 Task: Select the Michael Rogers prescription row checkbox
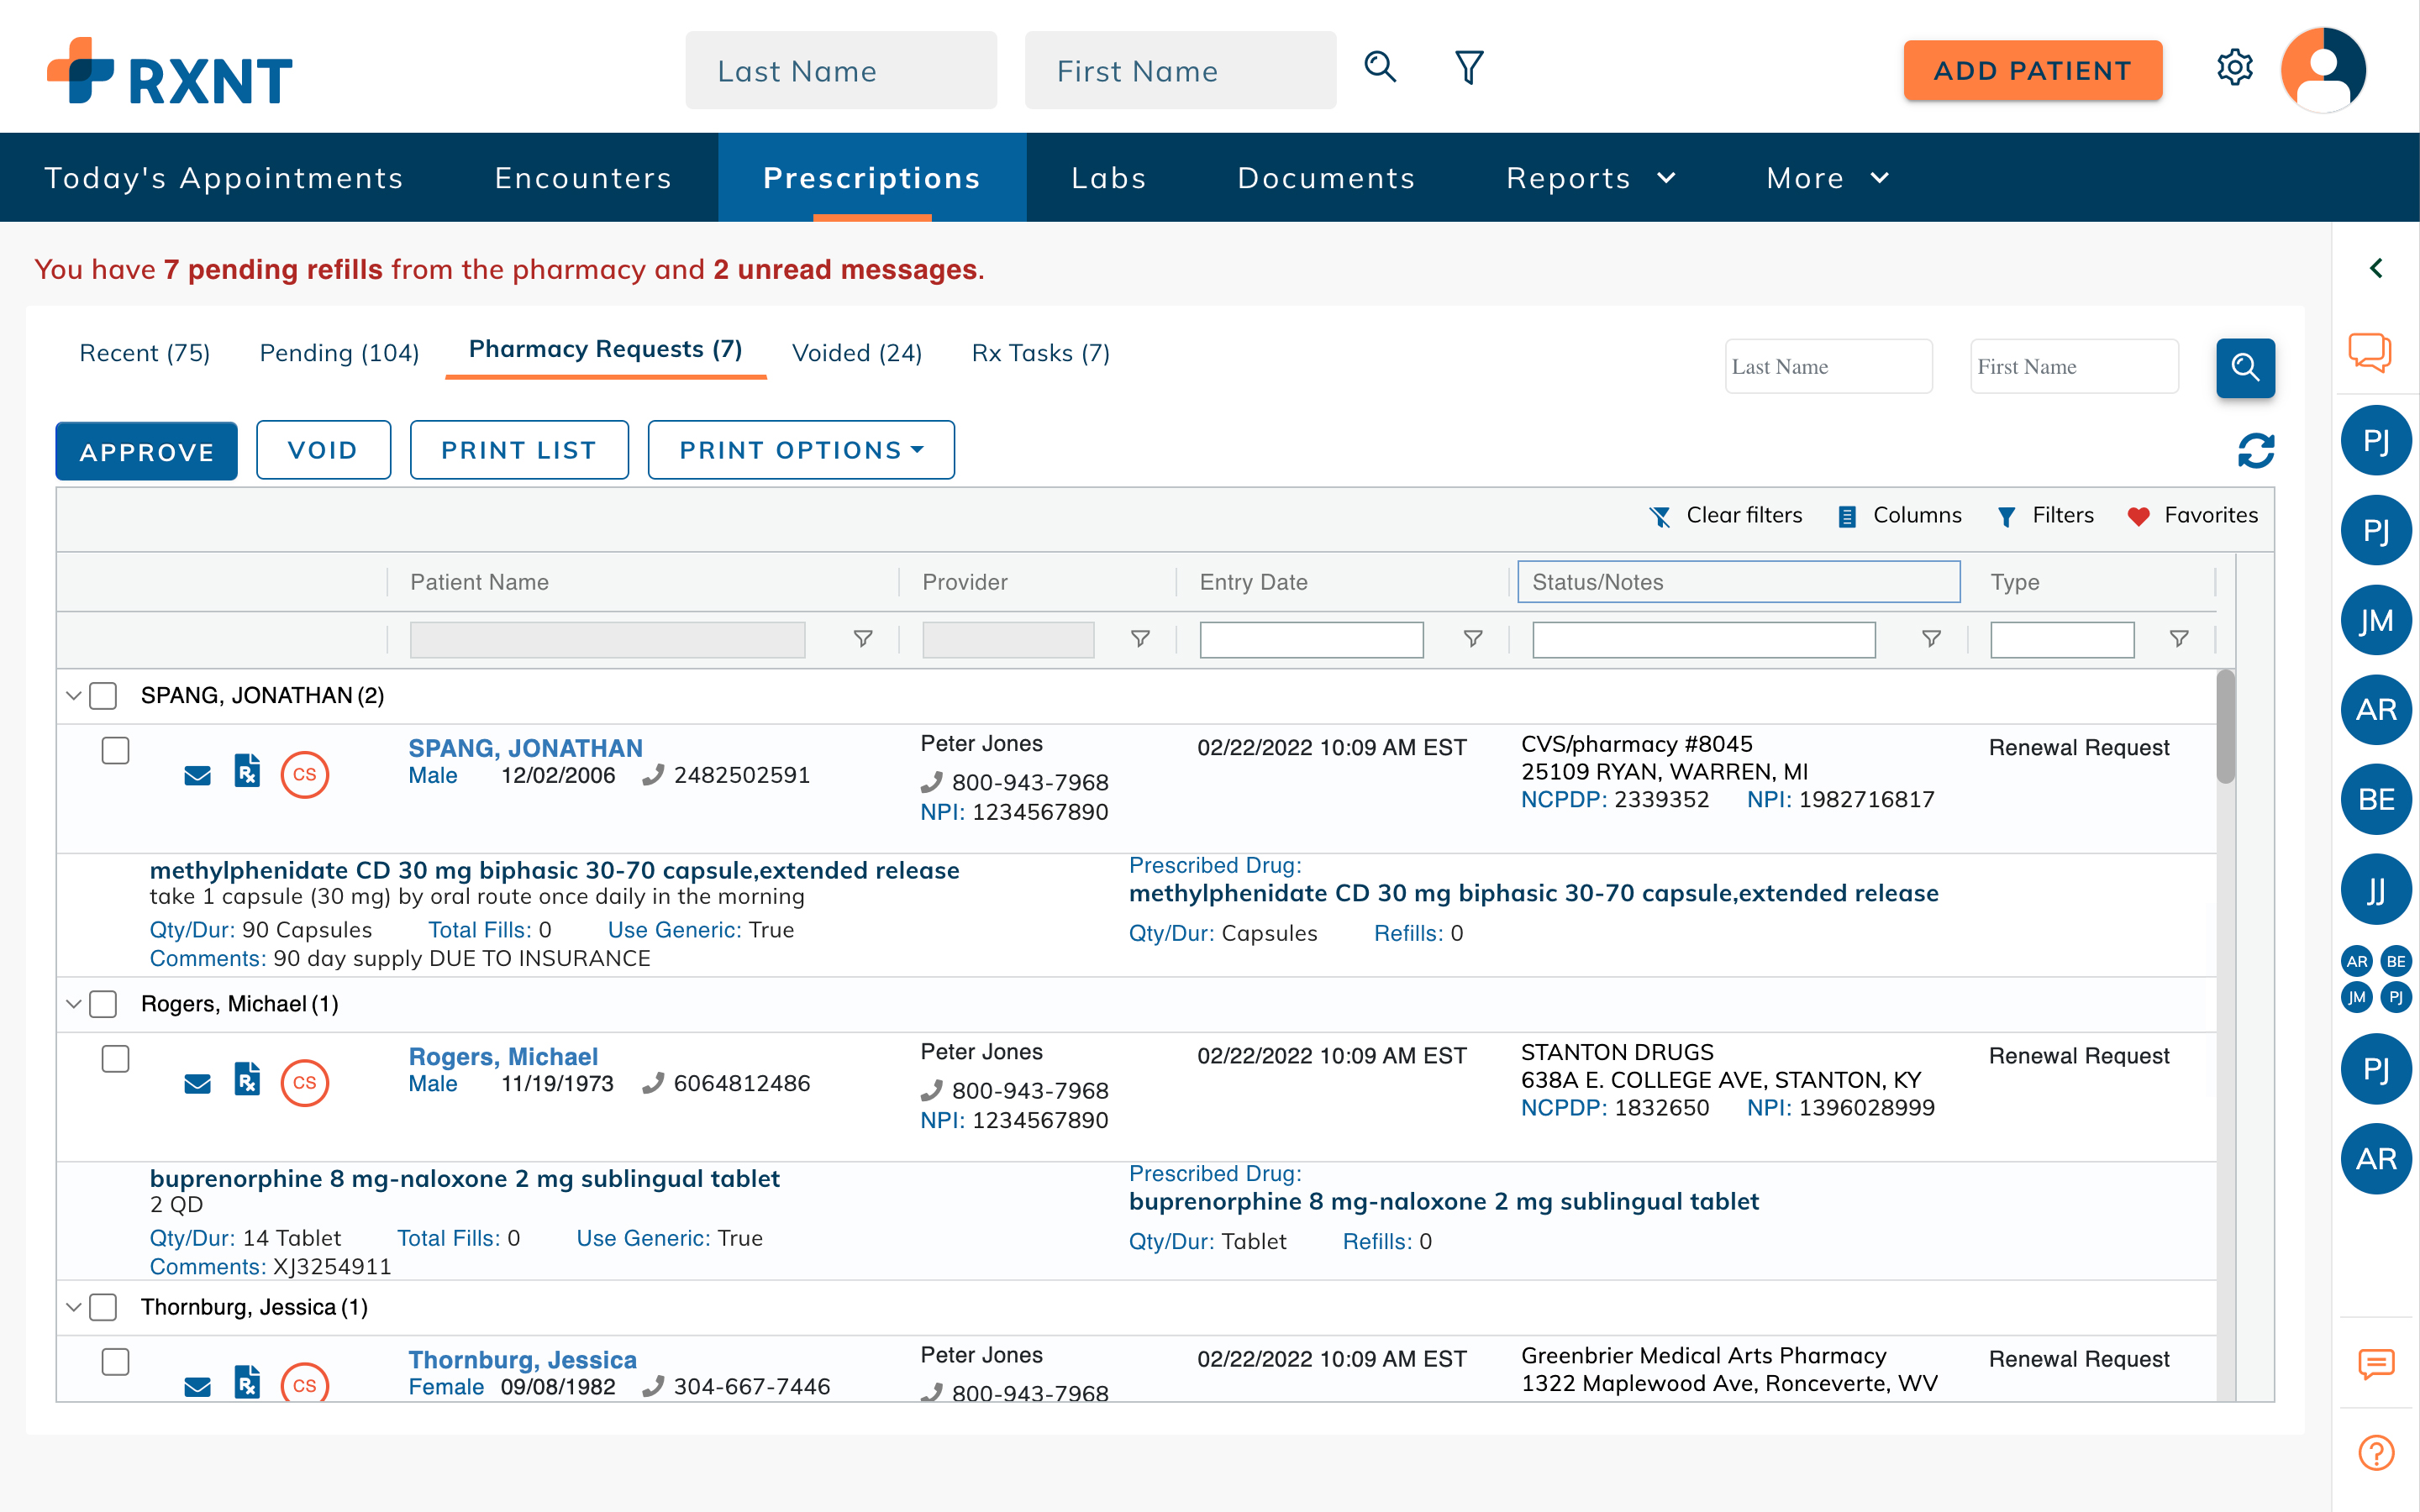[x=116, y=1058]
